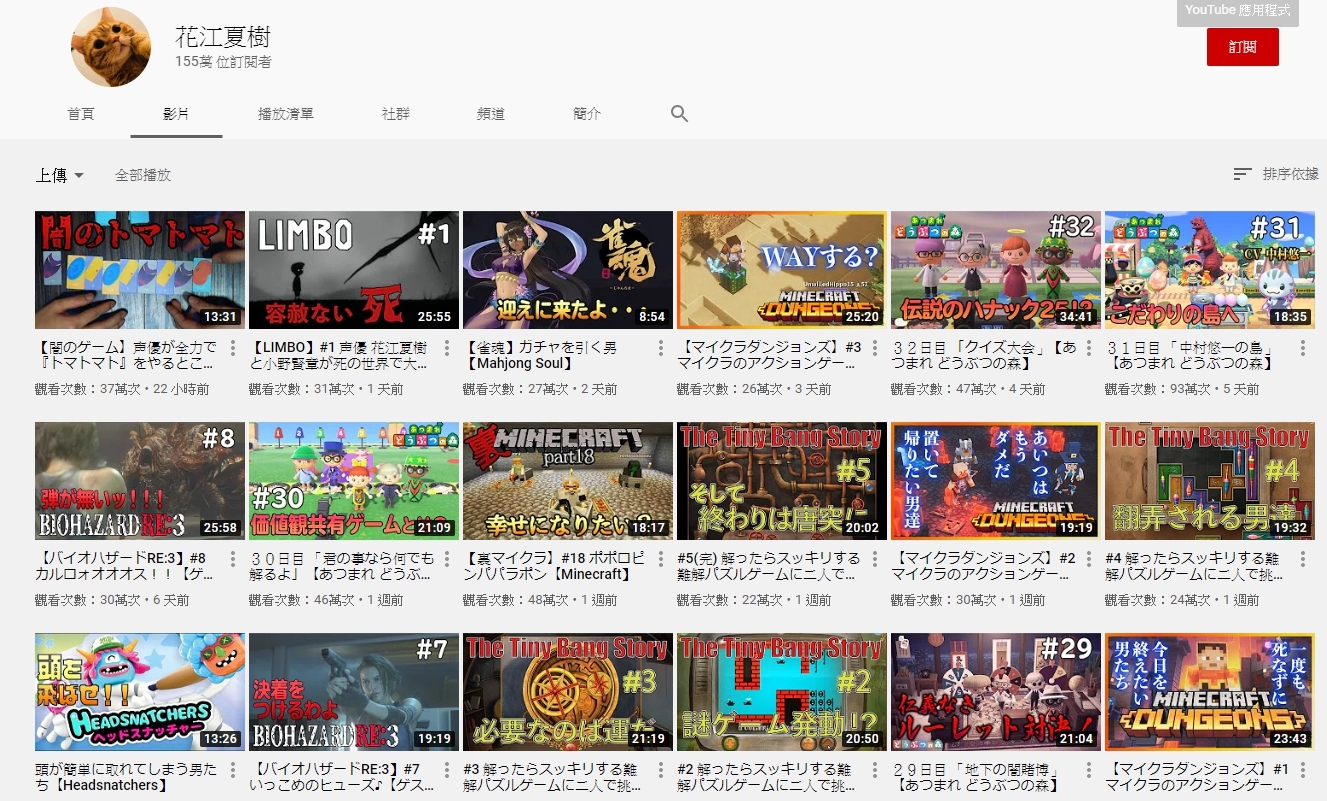Open The Tiny Bang Story #5 thumbnail
Screen dimensions: 1327x801
(x=782, y=481)
